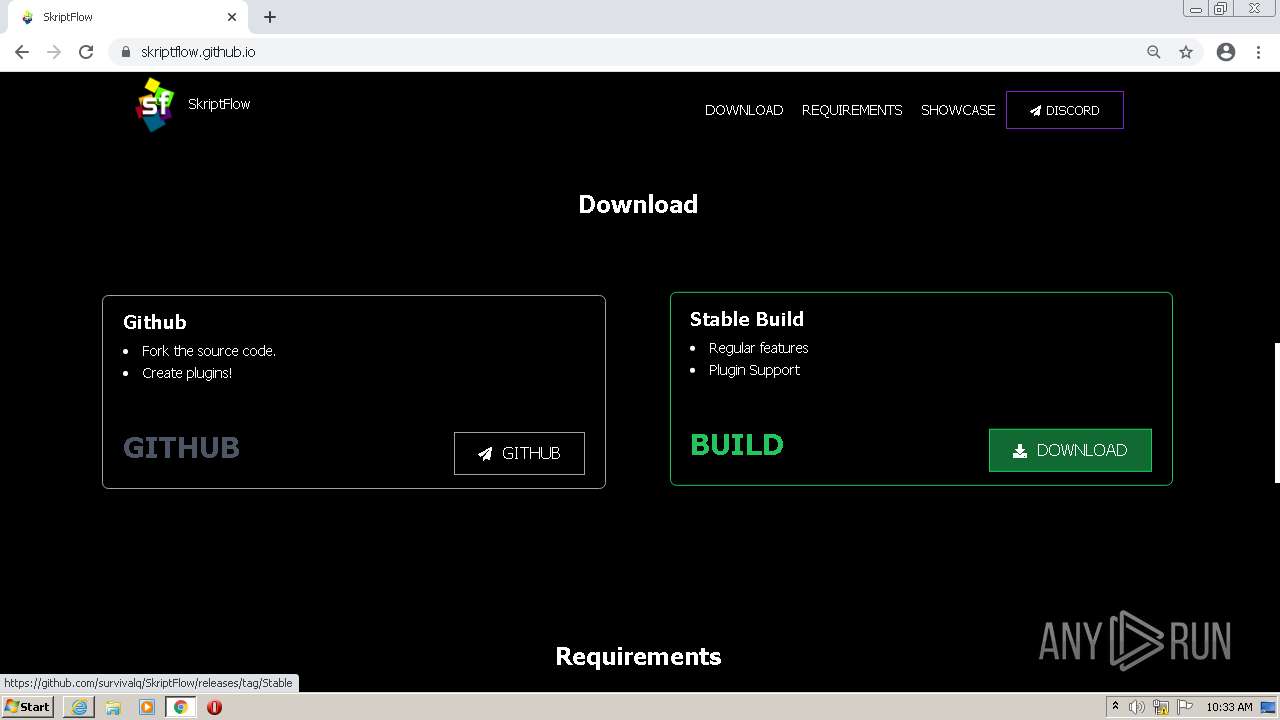
Task: Click the 'Regular features' bullet
Action: (x=759, y=348)
